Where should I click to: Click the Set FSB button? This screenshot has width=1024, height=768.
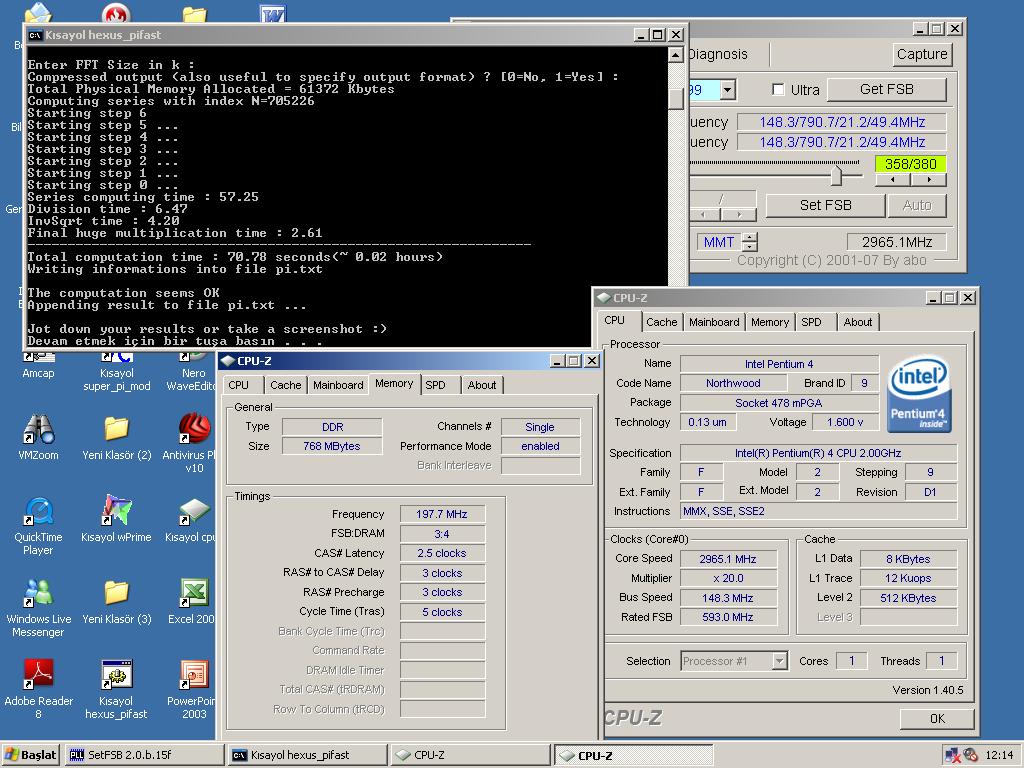825,205
